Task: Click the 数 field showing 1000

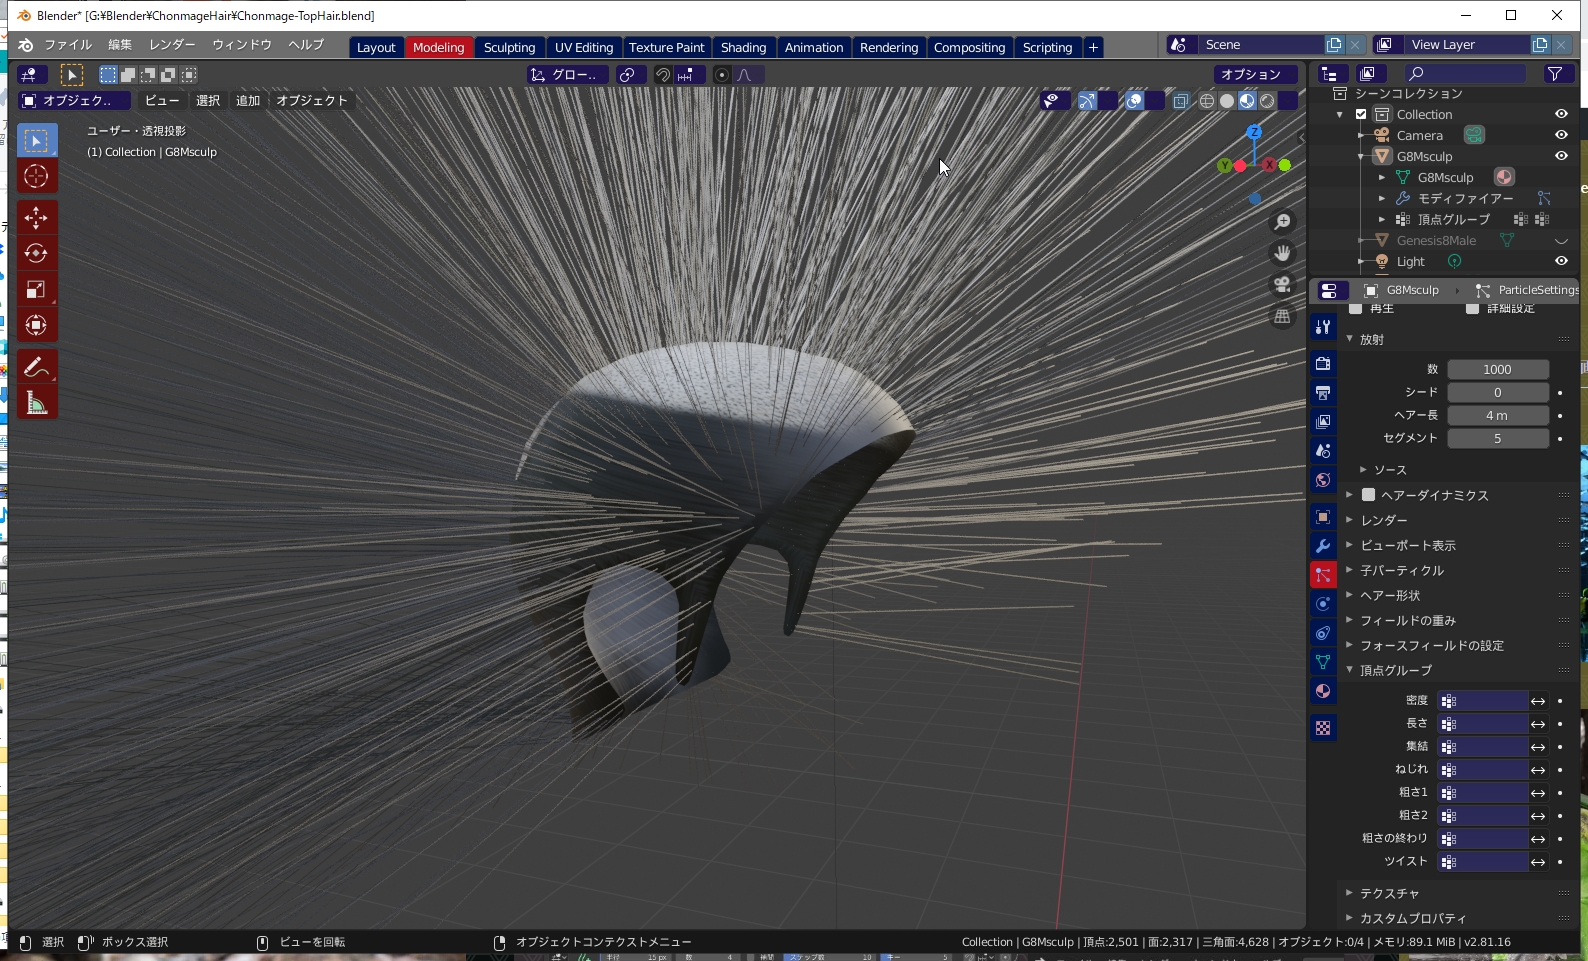Action: tap(1497, 369)
